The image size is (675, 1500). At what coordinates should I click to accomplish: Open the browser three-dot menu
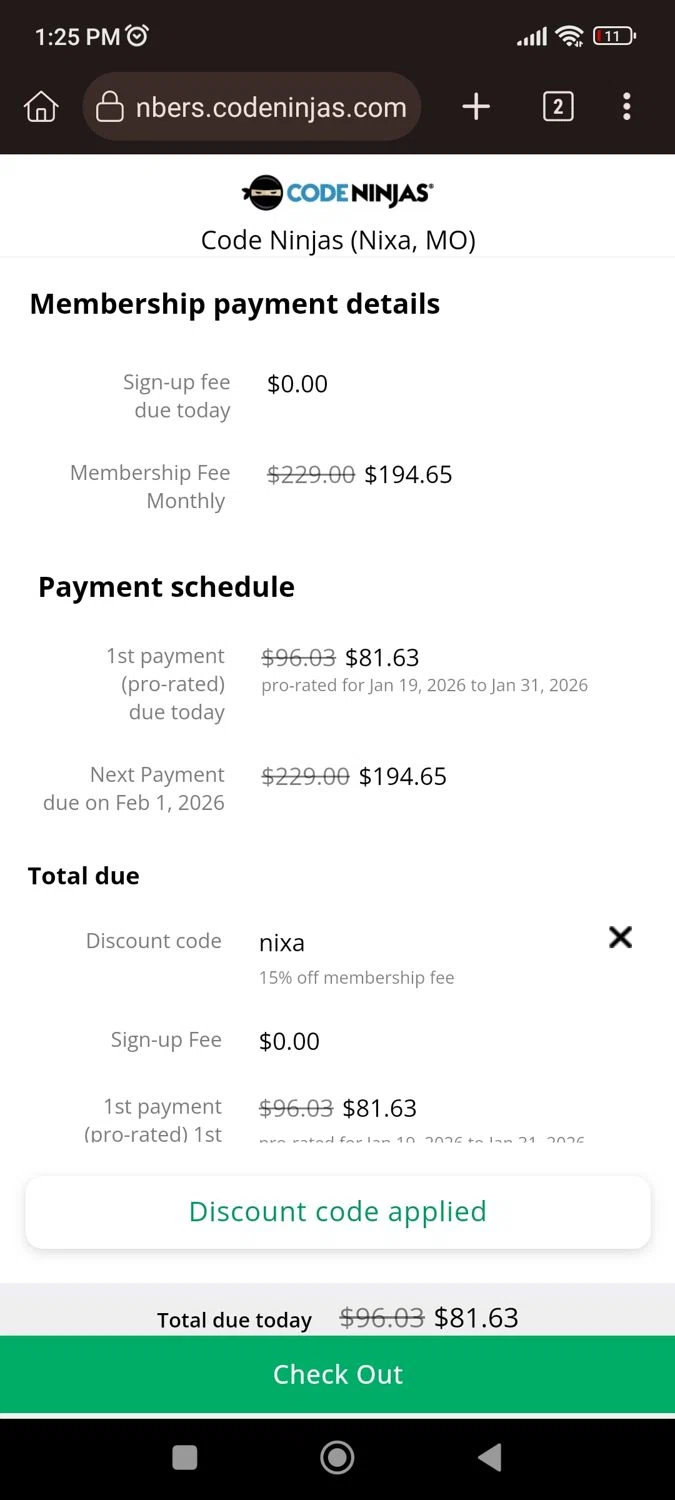pos(627,107)
